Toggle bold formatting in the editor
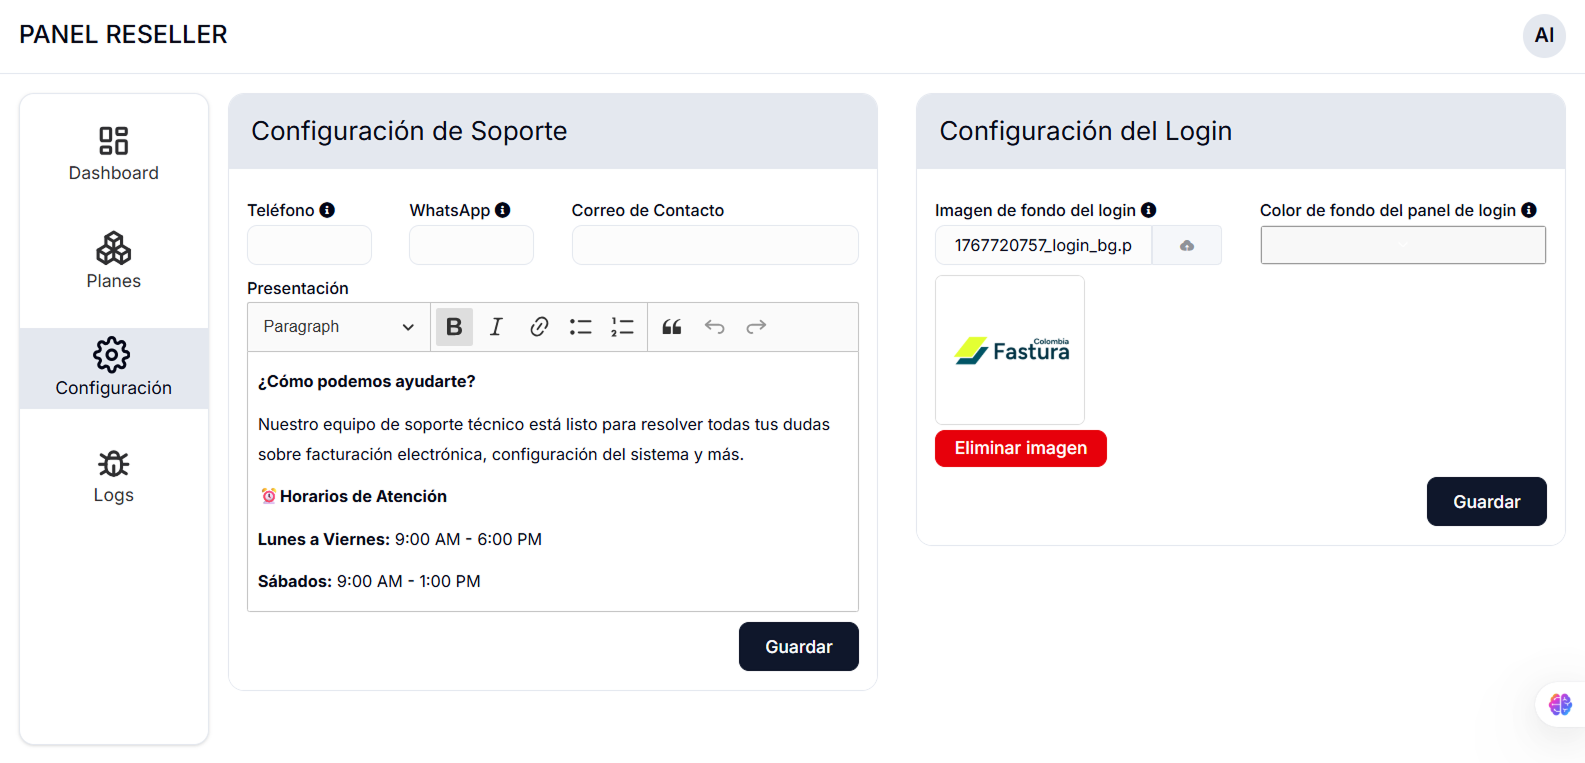The image size is (1585, 763). click(x=454, y=327)
